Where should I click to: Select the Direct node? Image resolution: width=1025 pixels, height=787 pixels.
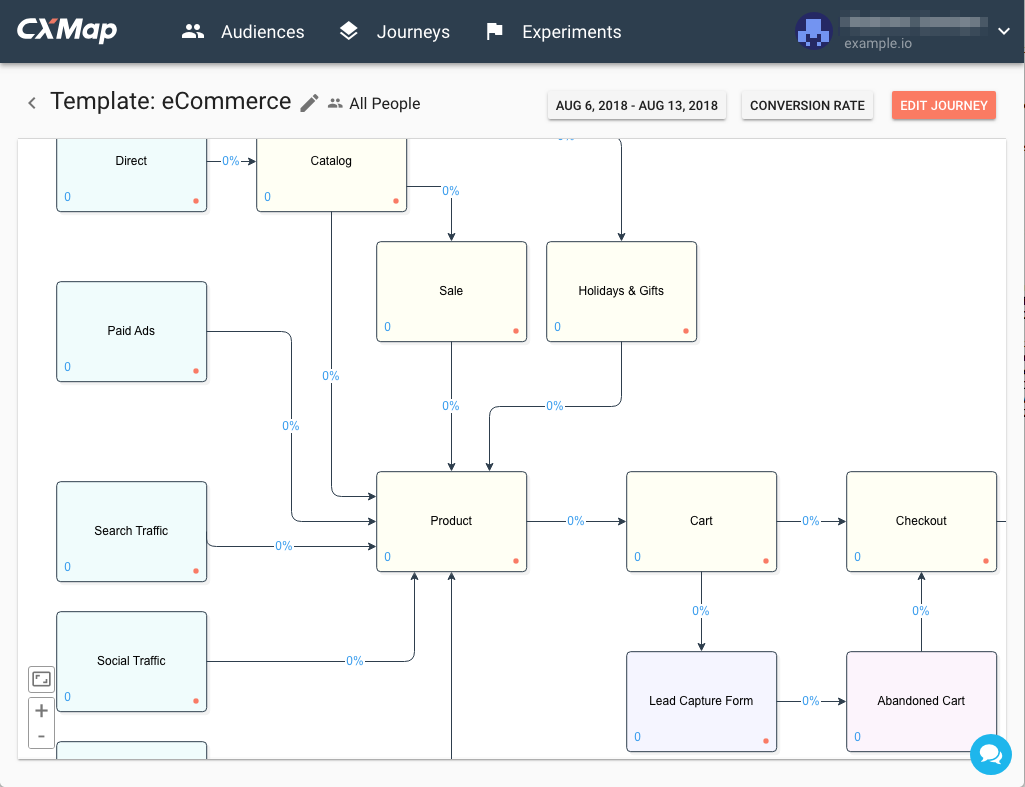(x=131, y=175)
